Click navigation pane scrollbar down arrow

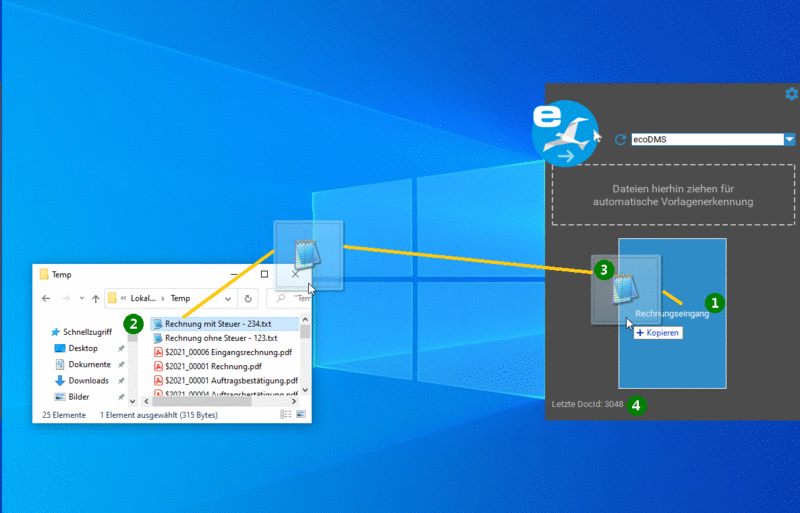point(133,401)
